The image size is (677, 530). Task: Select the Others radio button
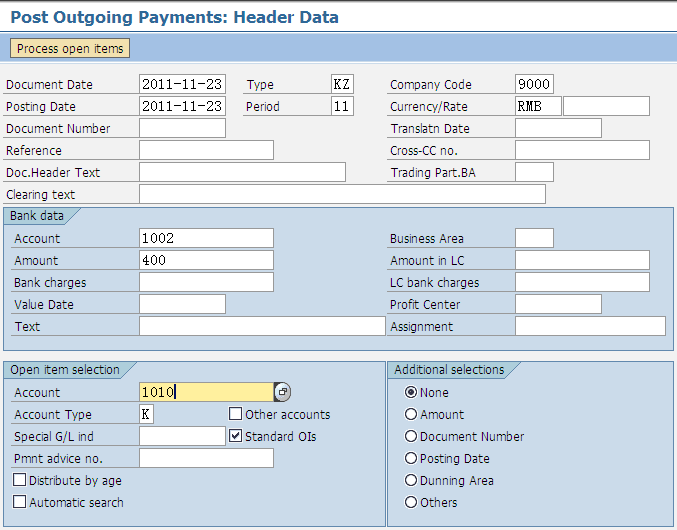[411, 502]
